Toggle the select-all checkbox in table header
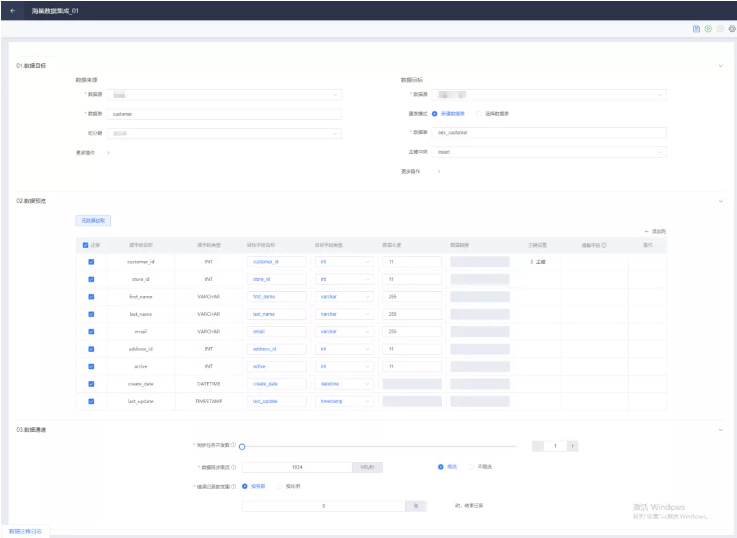This screenshot has width=737, height=538. [86, 244]
